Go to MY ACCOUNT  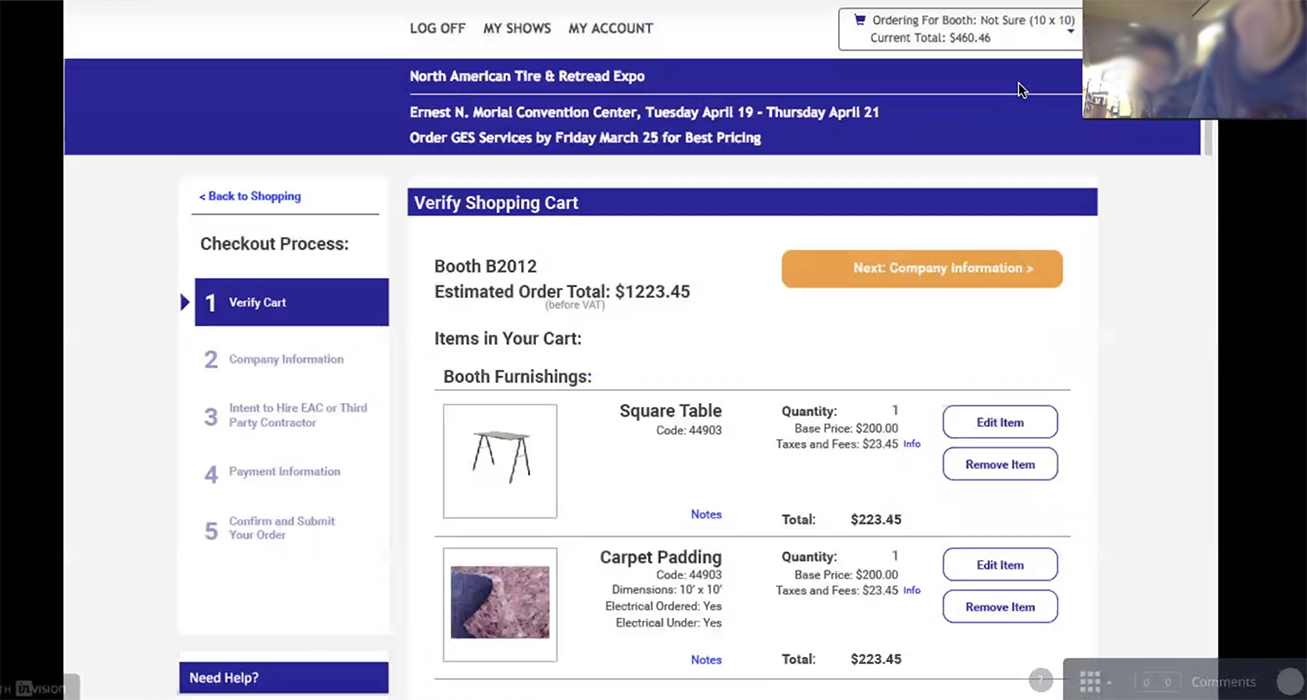click(610, 28)
